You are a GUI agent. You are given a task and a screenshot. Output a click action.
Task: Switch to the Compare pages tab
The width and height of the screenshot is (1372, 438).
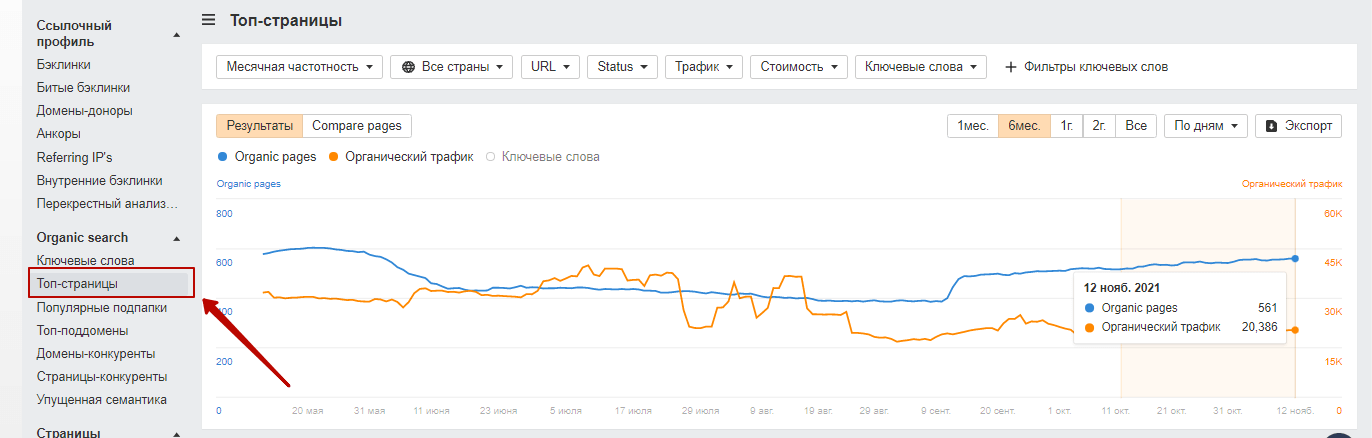(x=357, y=126)
